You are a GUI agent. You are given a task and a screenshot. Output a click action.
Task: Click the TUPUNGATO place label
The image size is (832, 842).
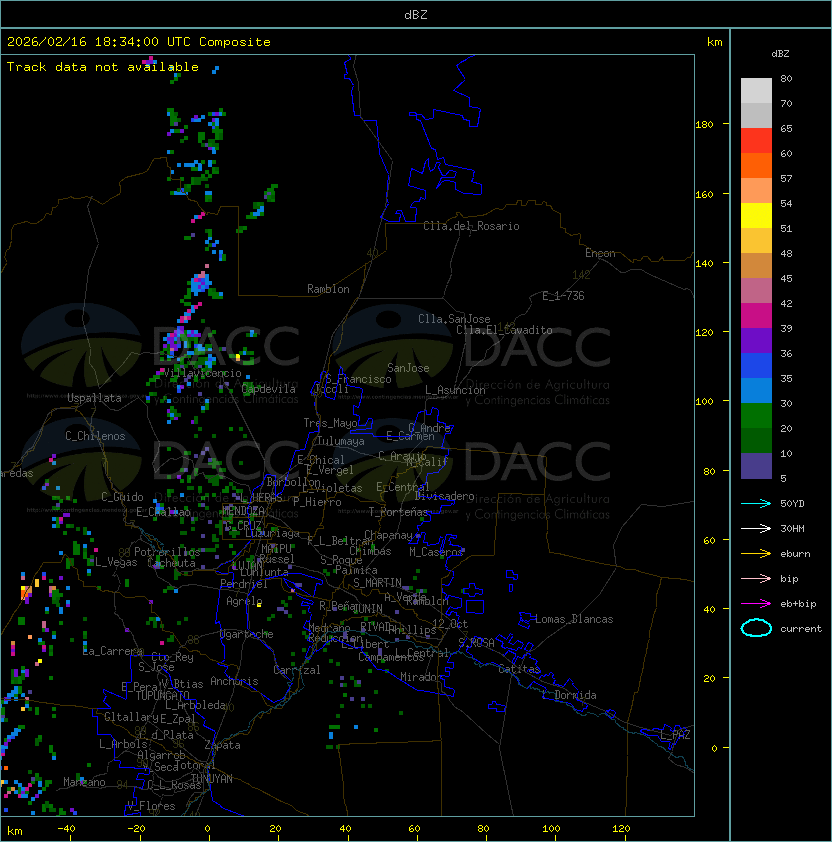[162, 695]
